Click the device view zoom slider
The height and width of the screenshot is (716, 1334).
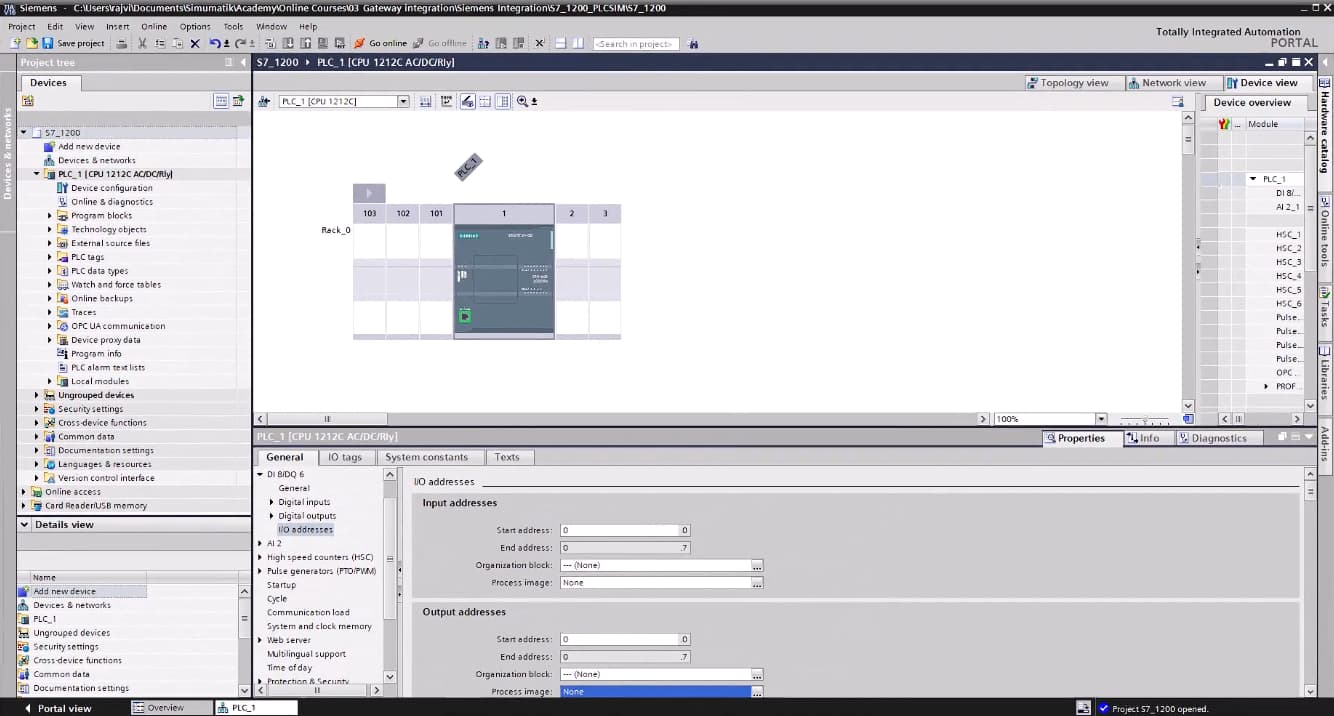[x=1144, y=420]
